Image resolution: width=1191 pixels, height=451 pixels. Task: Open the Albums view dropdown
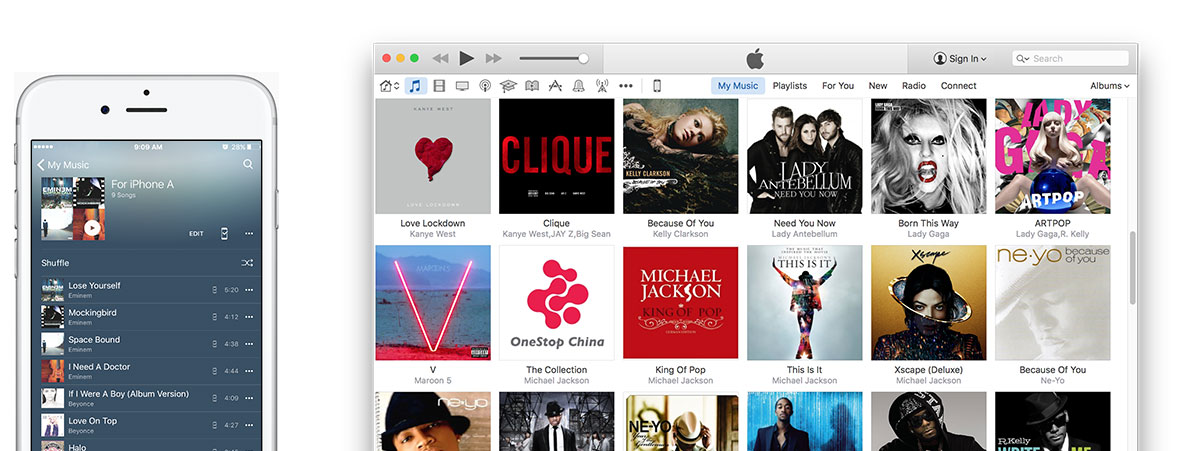(x=1109, y=86)
